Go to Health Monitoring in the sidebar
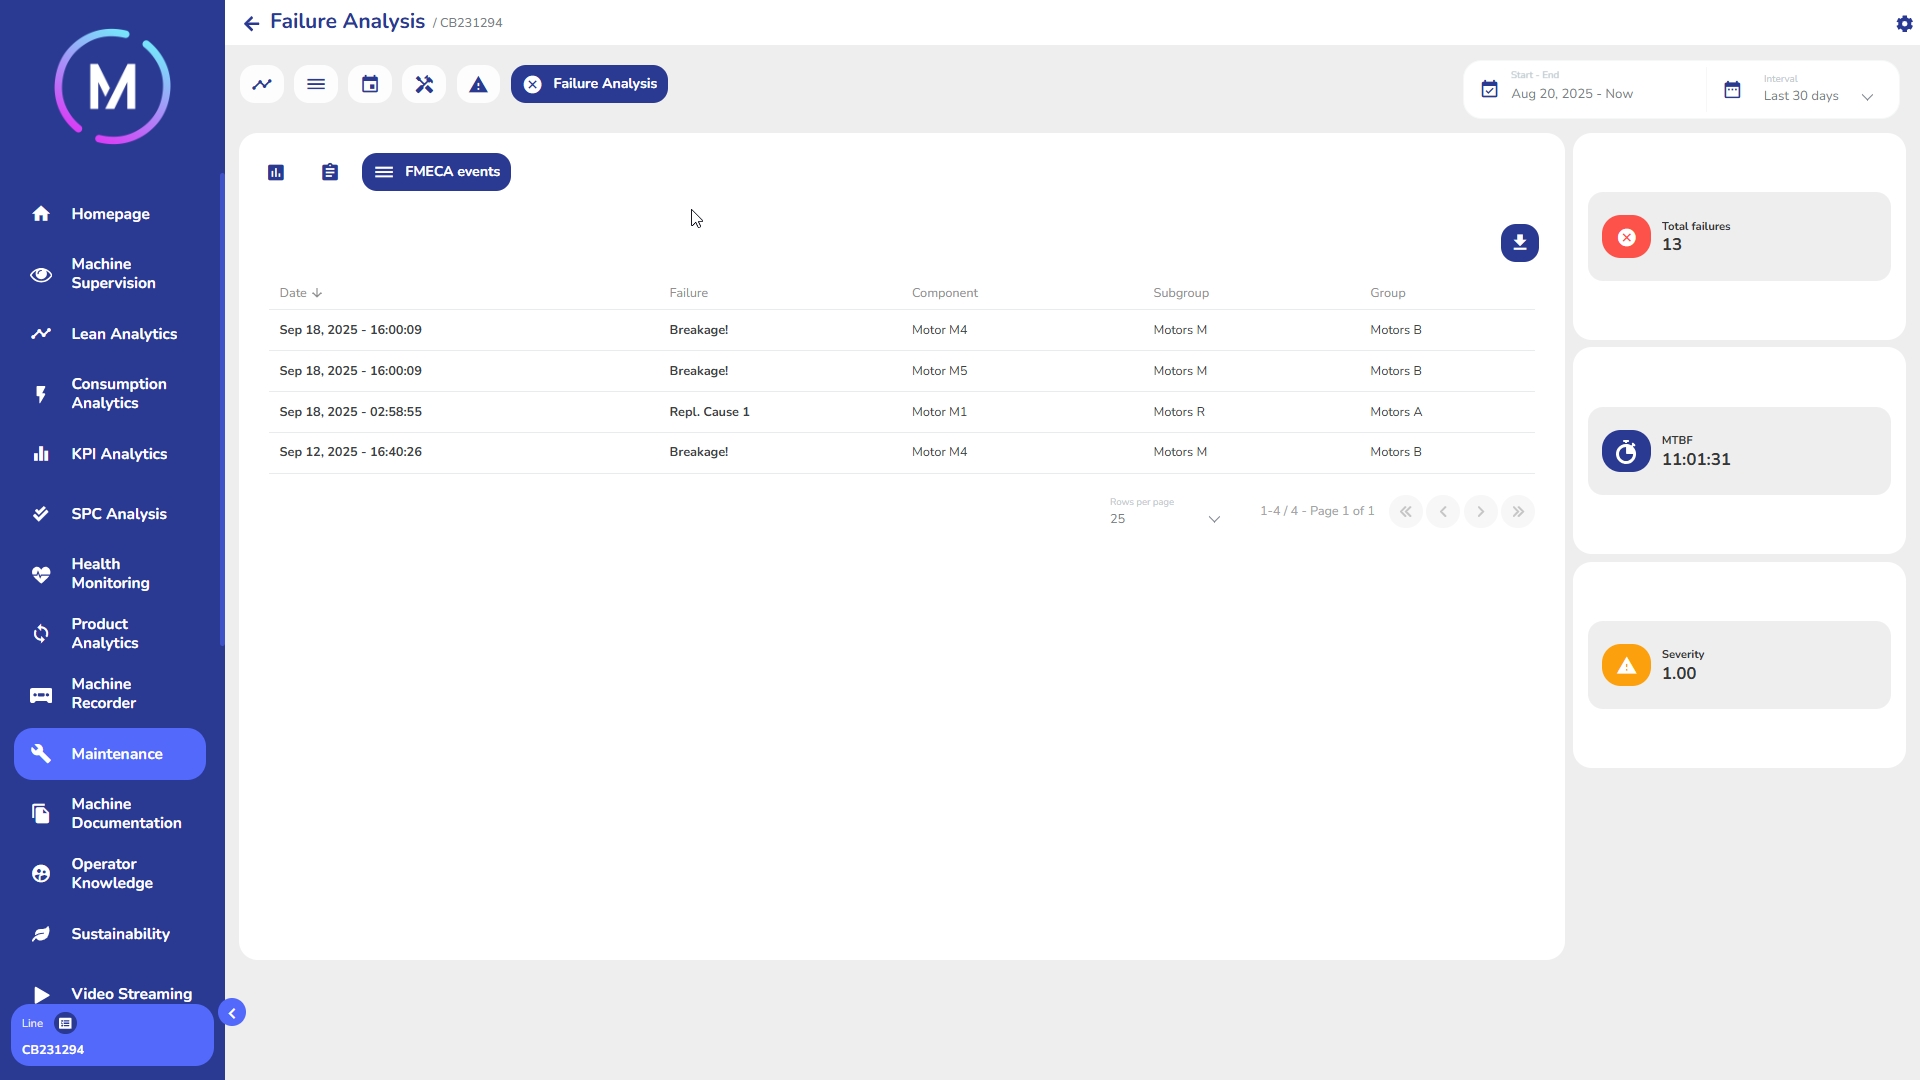This screenshot has width=1920, height=1080. (110, 574)
